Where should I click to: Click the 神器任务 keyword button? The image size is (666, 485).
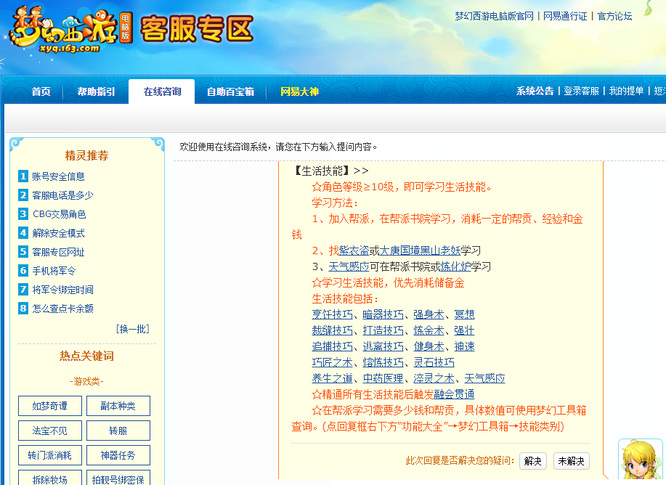pyautogui.click(x=118, y=455)
